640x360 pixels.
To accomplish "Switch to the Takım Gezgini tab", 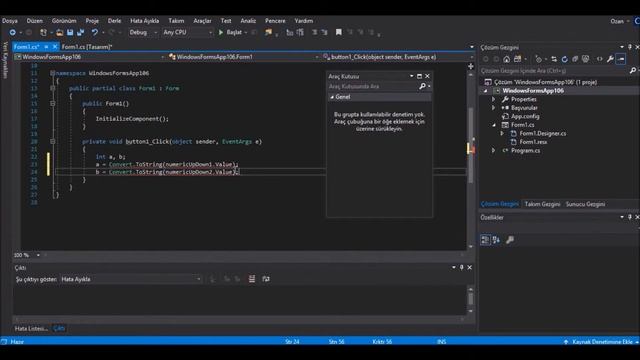I will coord(542,204).
